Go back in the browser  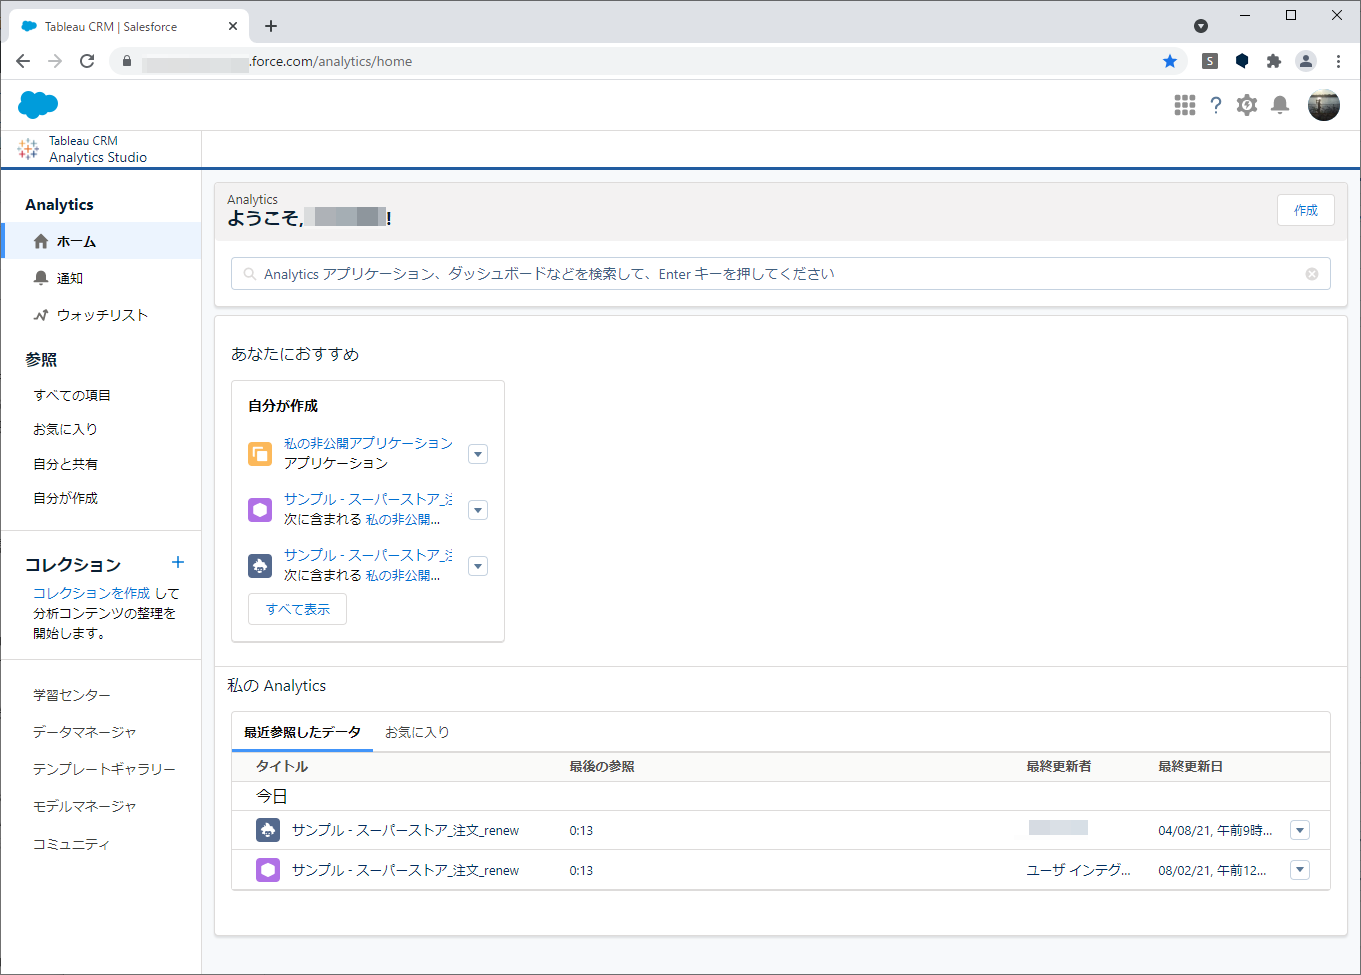[x=23, y=61]
